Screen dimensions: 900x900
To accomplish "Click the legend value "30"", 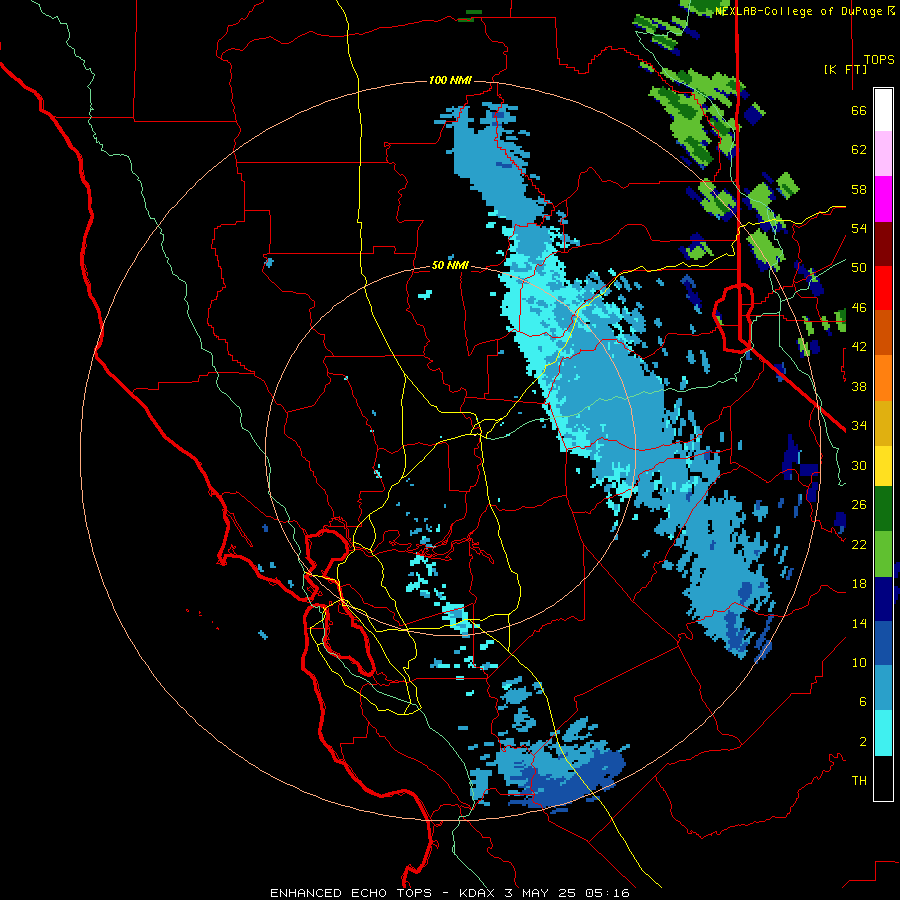I will click(x=859, y=465).
